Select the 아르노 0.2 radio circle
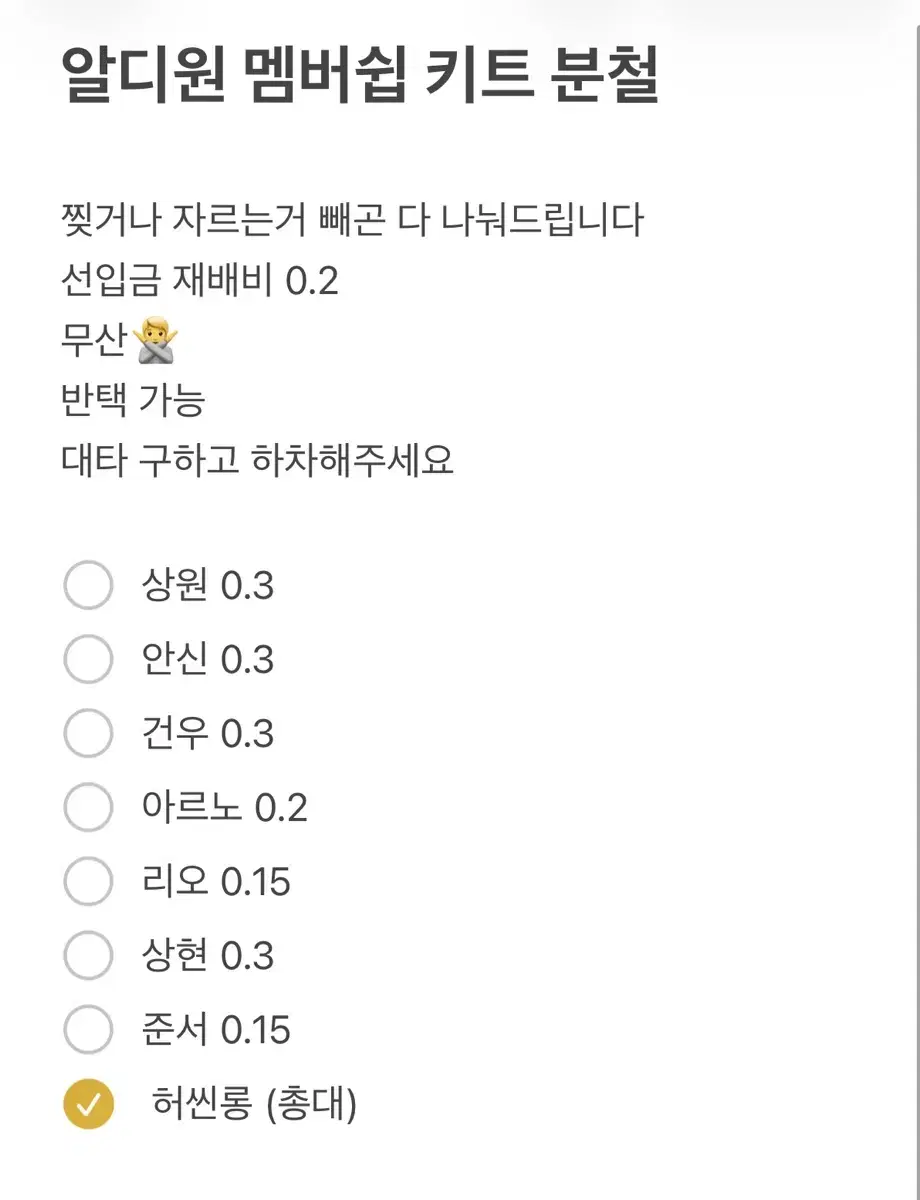This screenshot has width=920, height=1200. pos(88,808)
